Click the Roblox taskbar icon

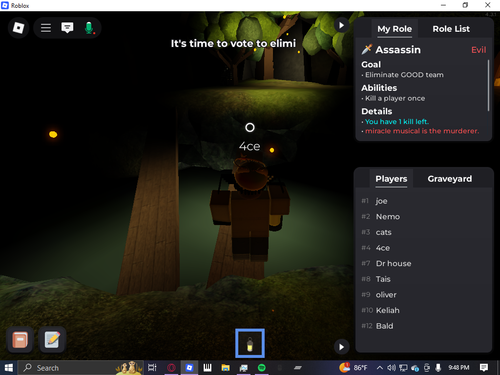[189, 368]
